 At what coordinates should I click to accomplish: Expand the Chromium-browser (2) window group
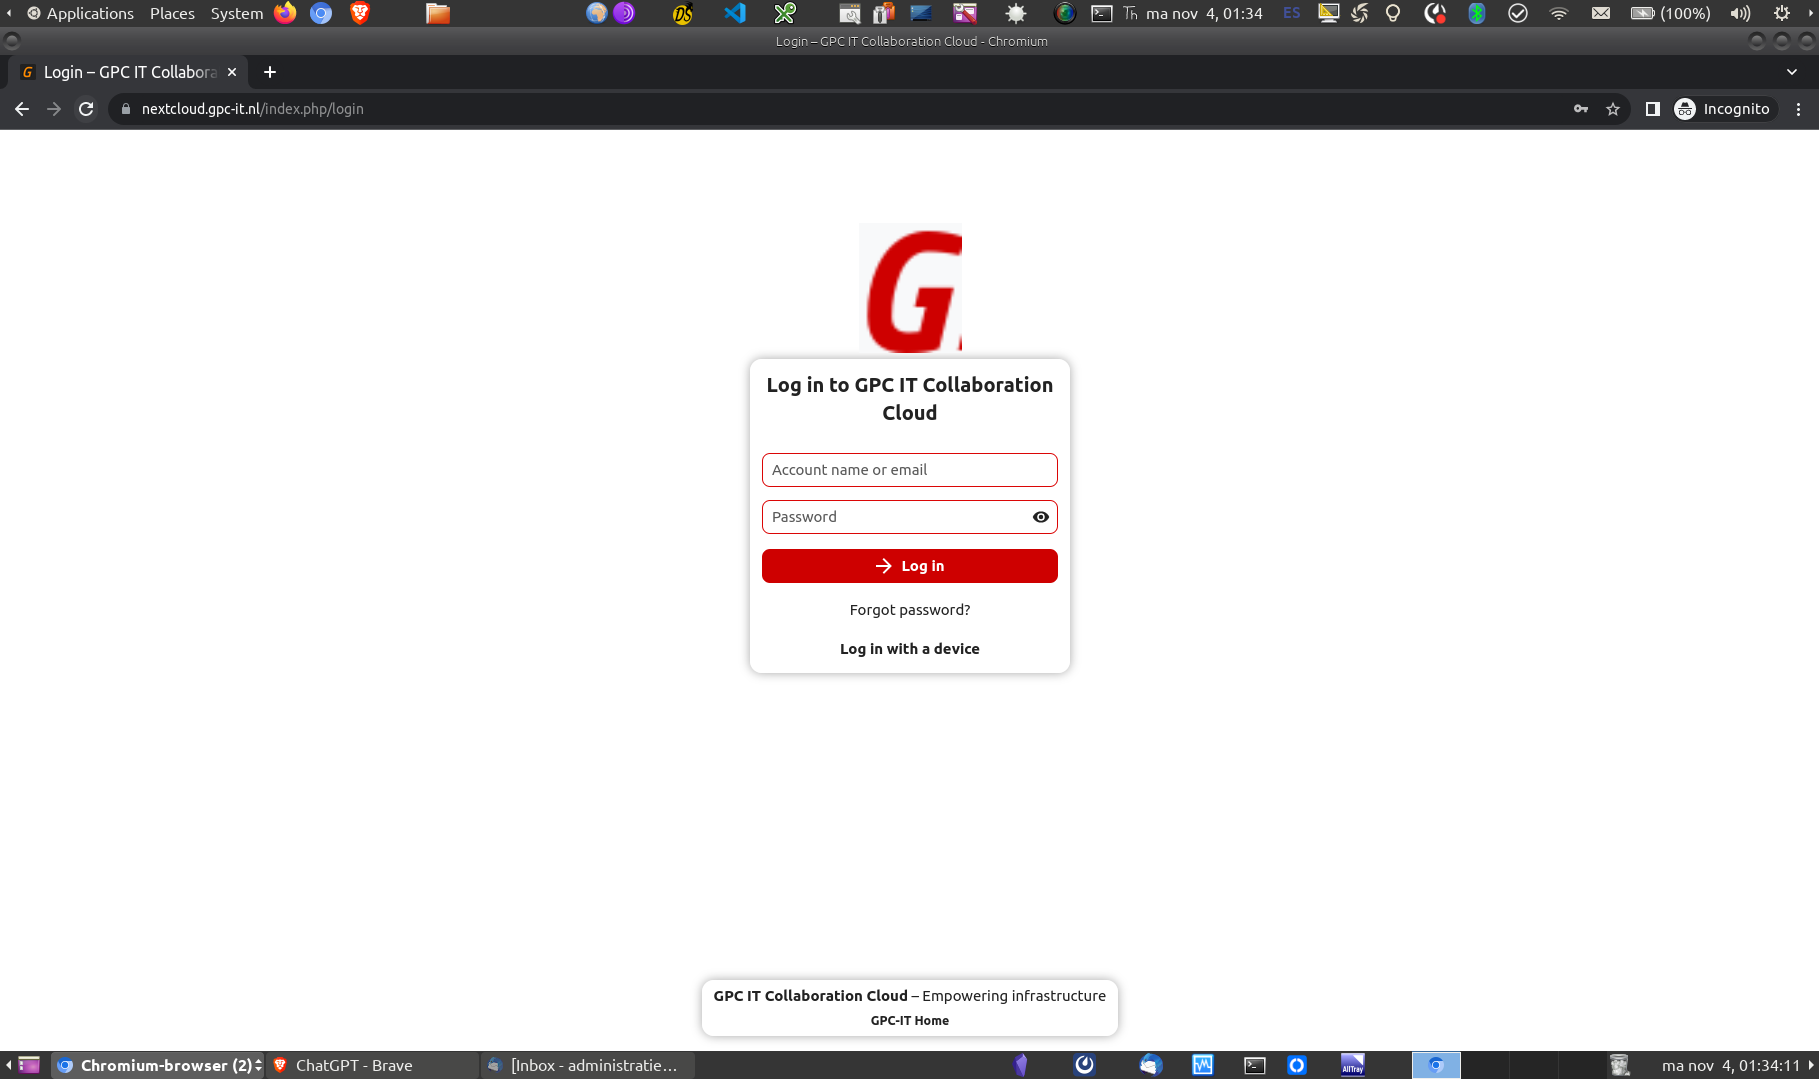[x=159, y=1065]
